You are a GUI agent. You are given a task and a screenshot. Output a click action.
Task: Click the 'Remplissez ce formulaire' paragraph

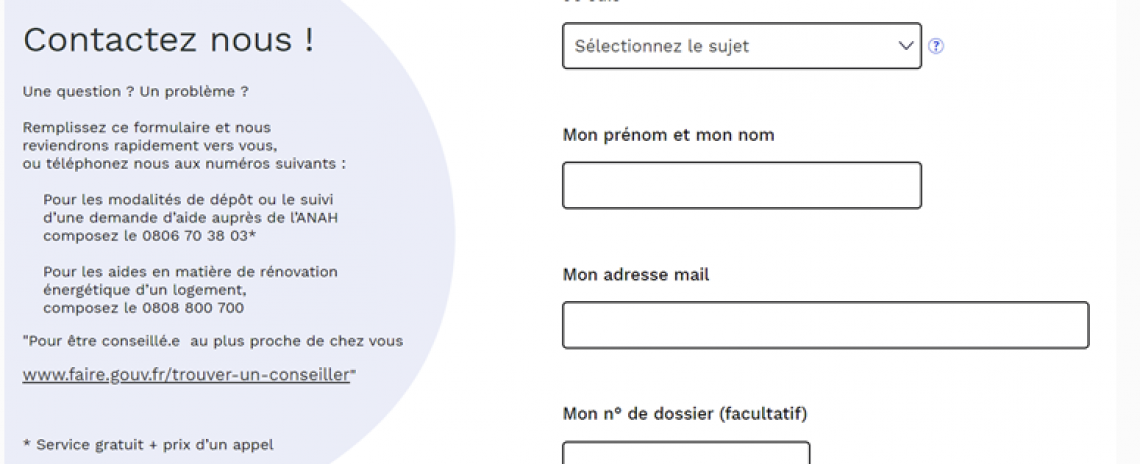146,128
